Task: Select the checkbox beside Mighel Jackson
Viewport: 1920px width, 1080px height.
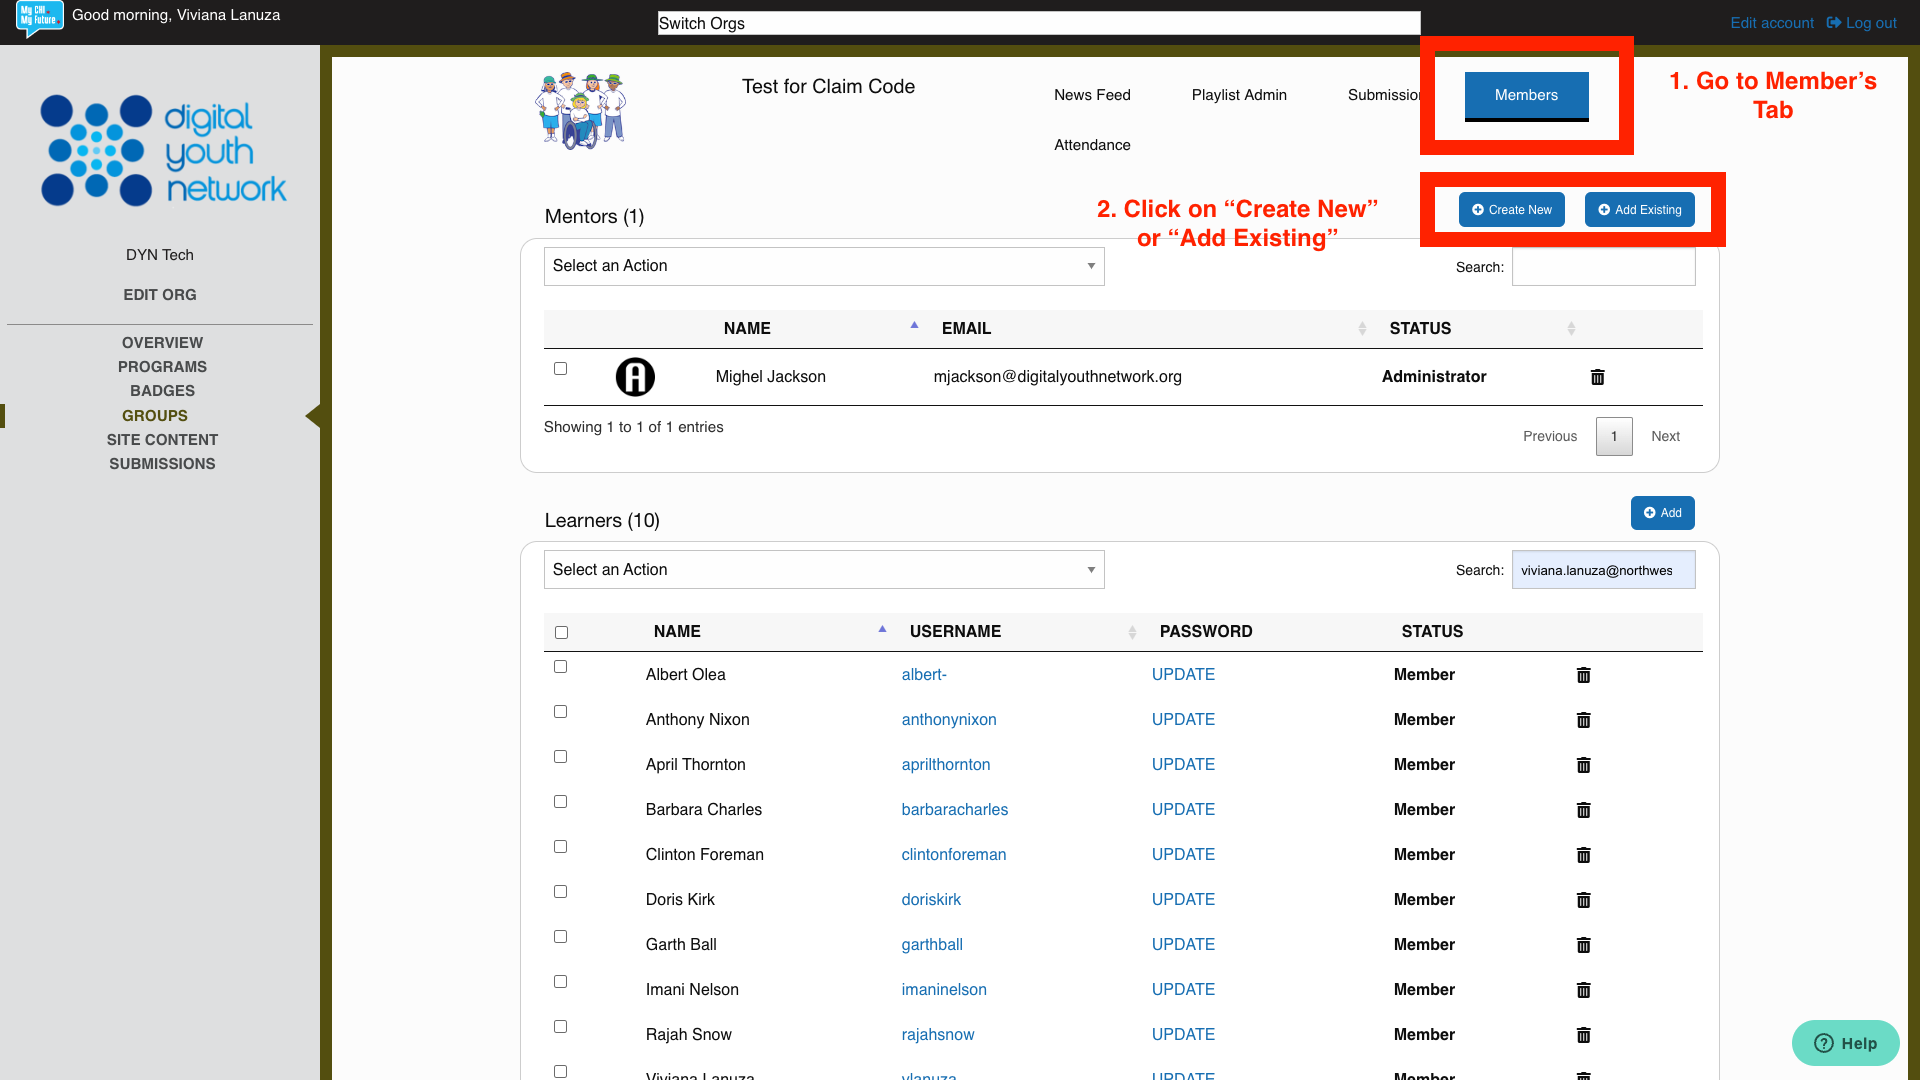Action: [560, 368]
